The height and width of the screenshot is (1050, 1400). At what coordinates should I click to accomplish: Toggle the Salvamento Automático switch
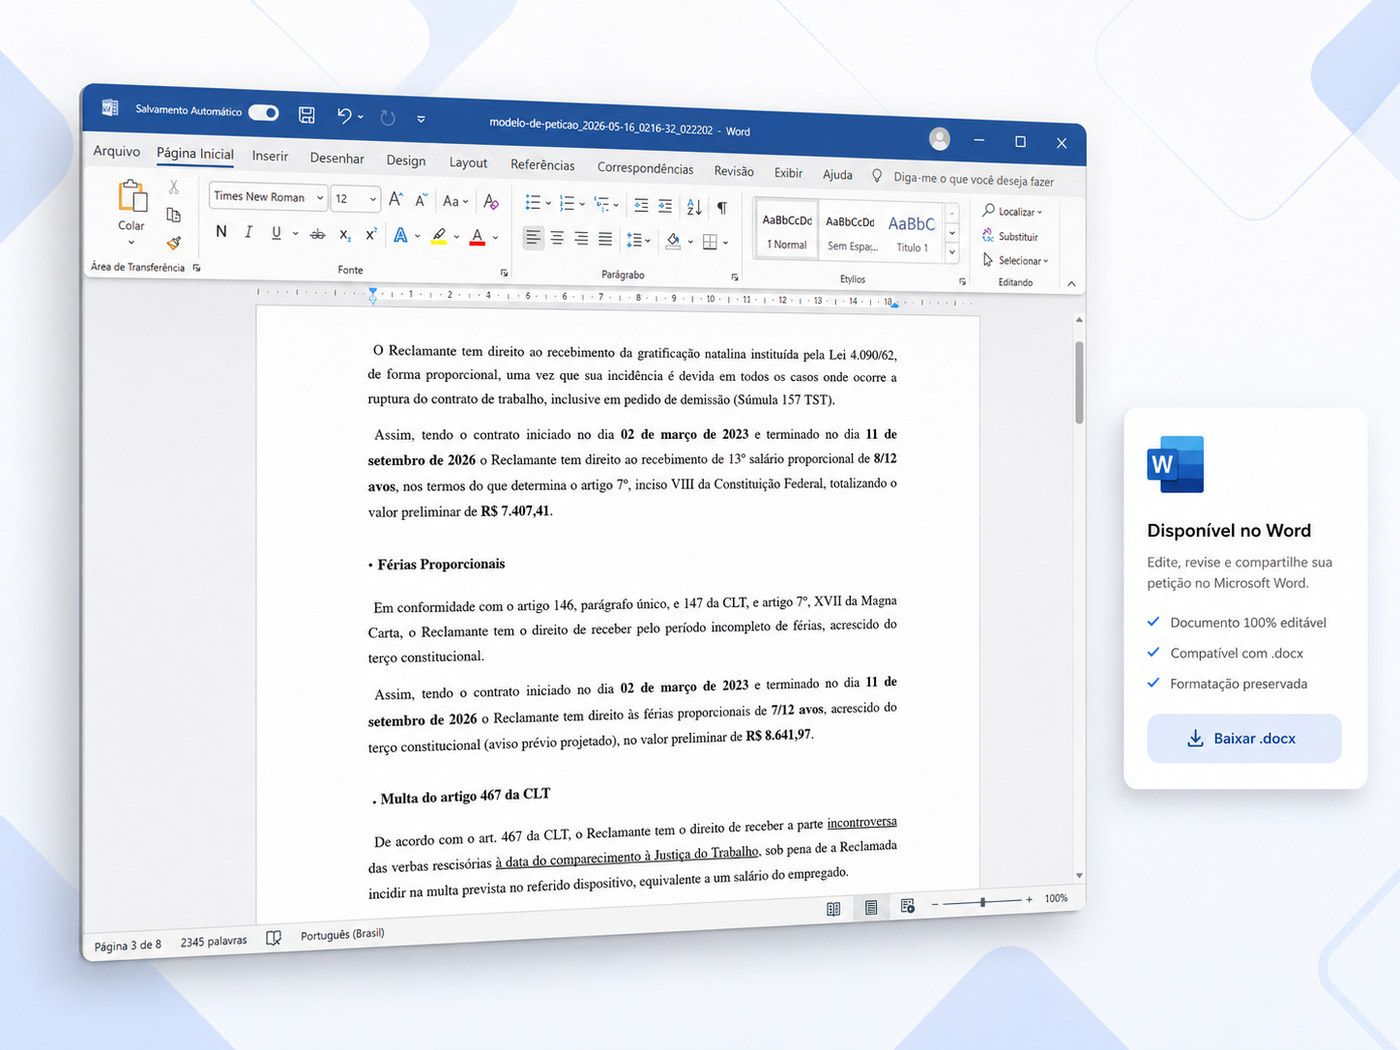[x=263, y=113]
